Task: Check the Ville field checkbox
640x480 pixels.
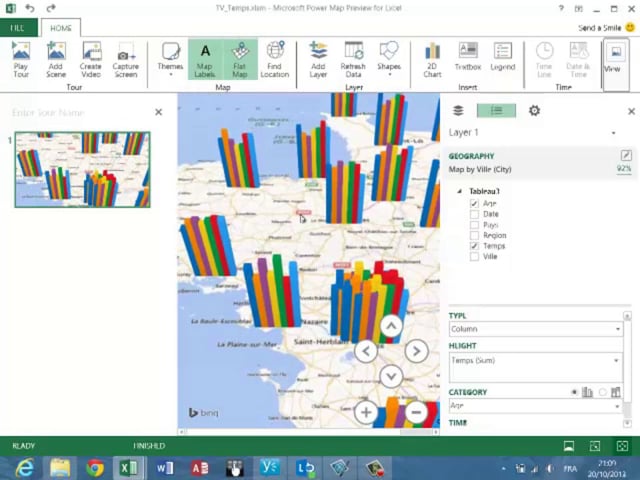Action: tap(474, 256)
